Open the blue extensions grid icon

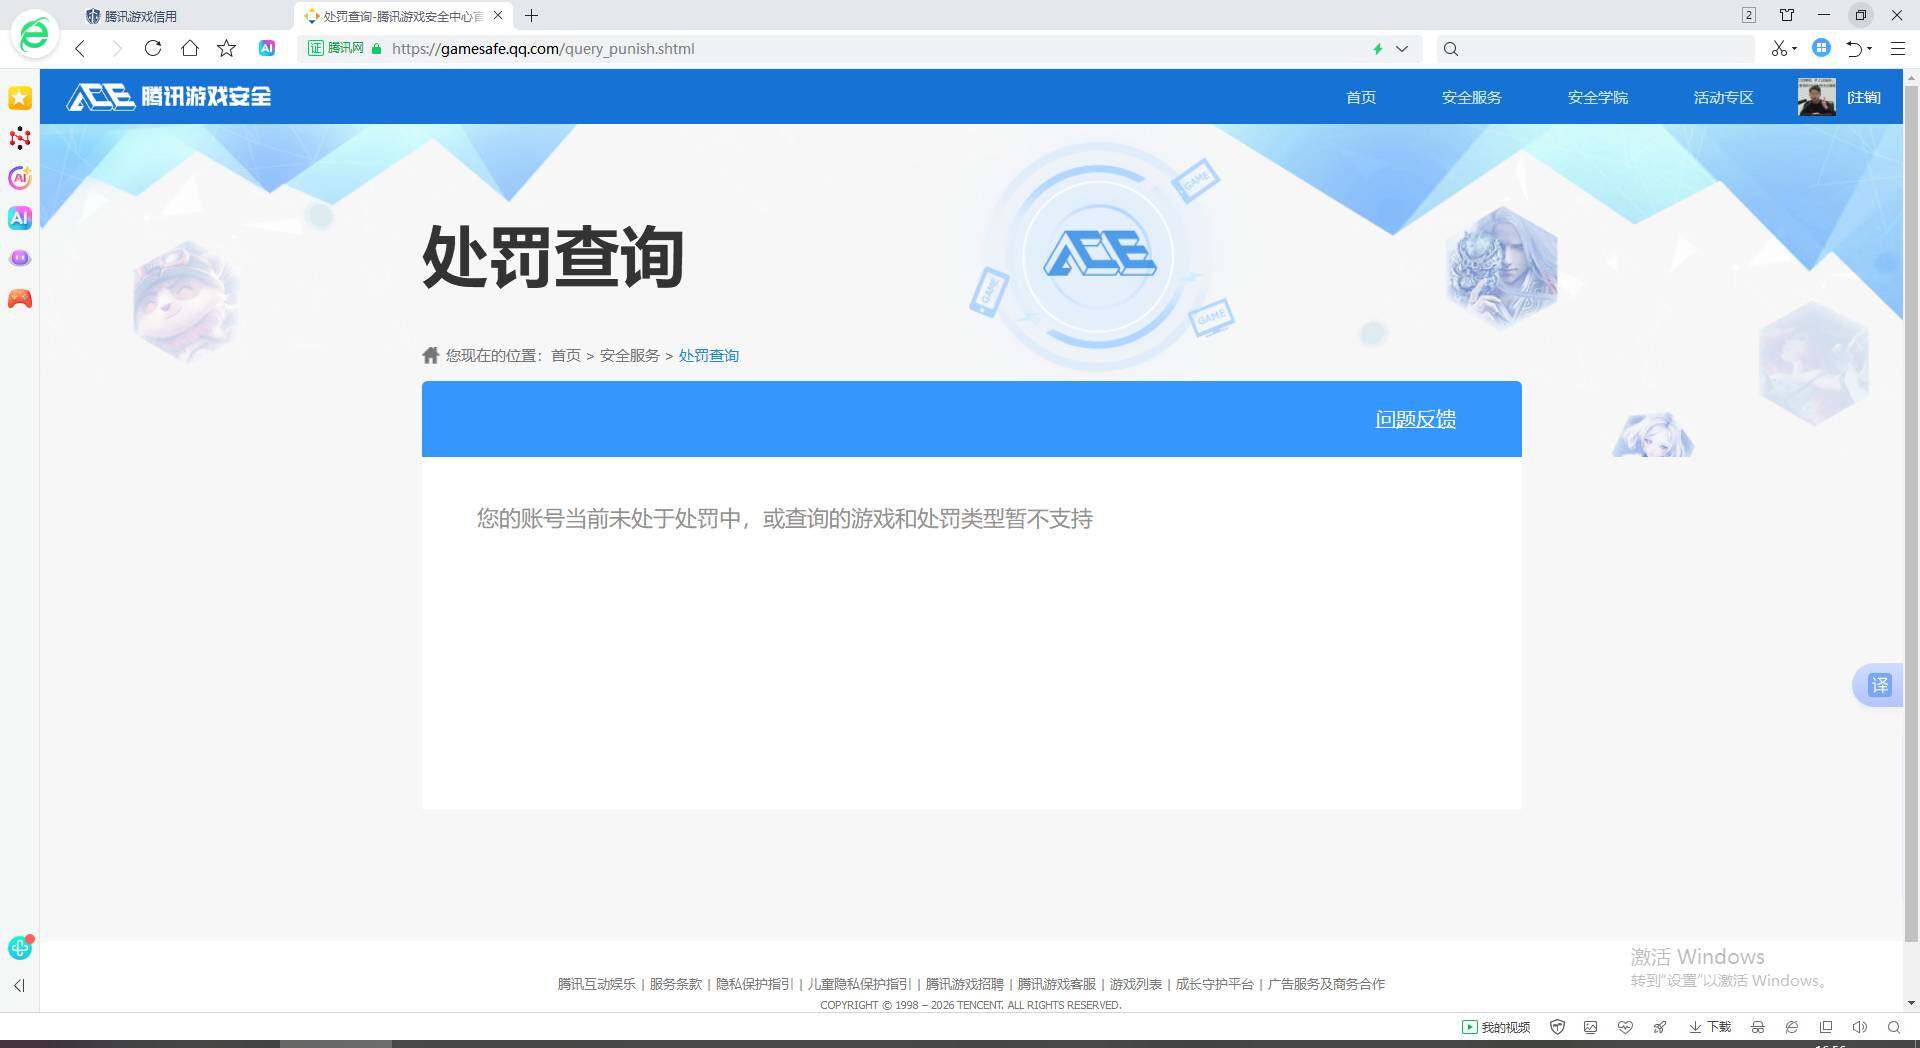pyautogui.click(x=1822, y=48)
